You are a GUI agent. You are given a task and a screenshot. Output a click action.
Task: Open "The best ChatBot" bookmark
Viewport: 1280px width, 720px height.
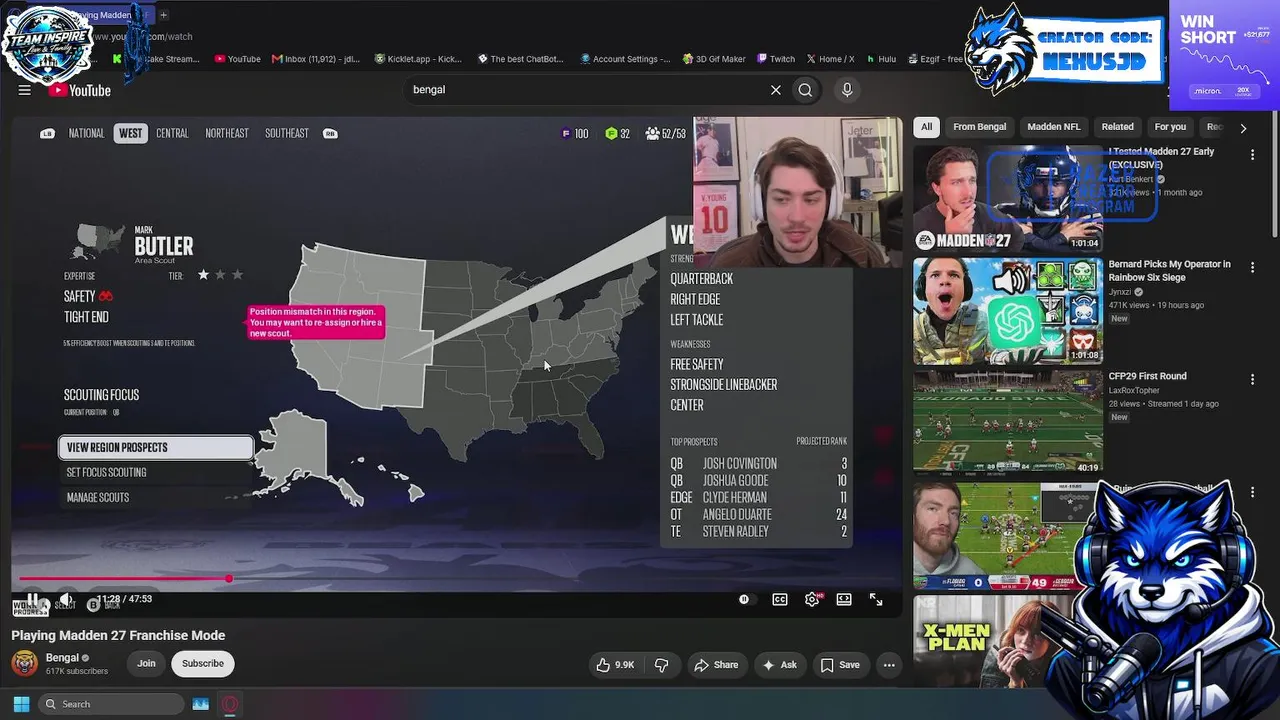coord(520,59)
